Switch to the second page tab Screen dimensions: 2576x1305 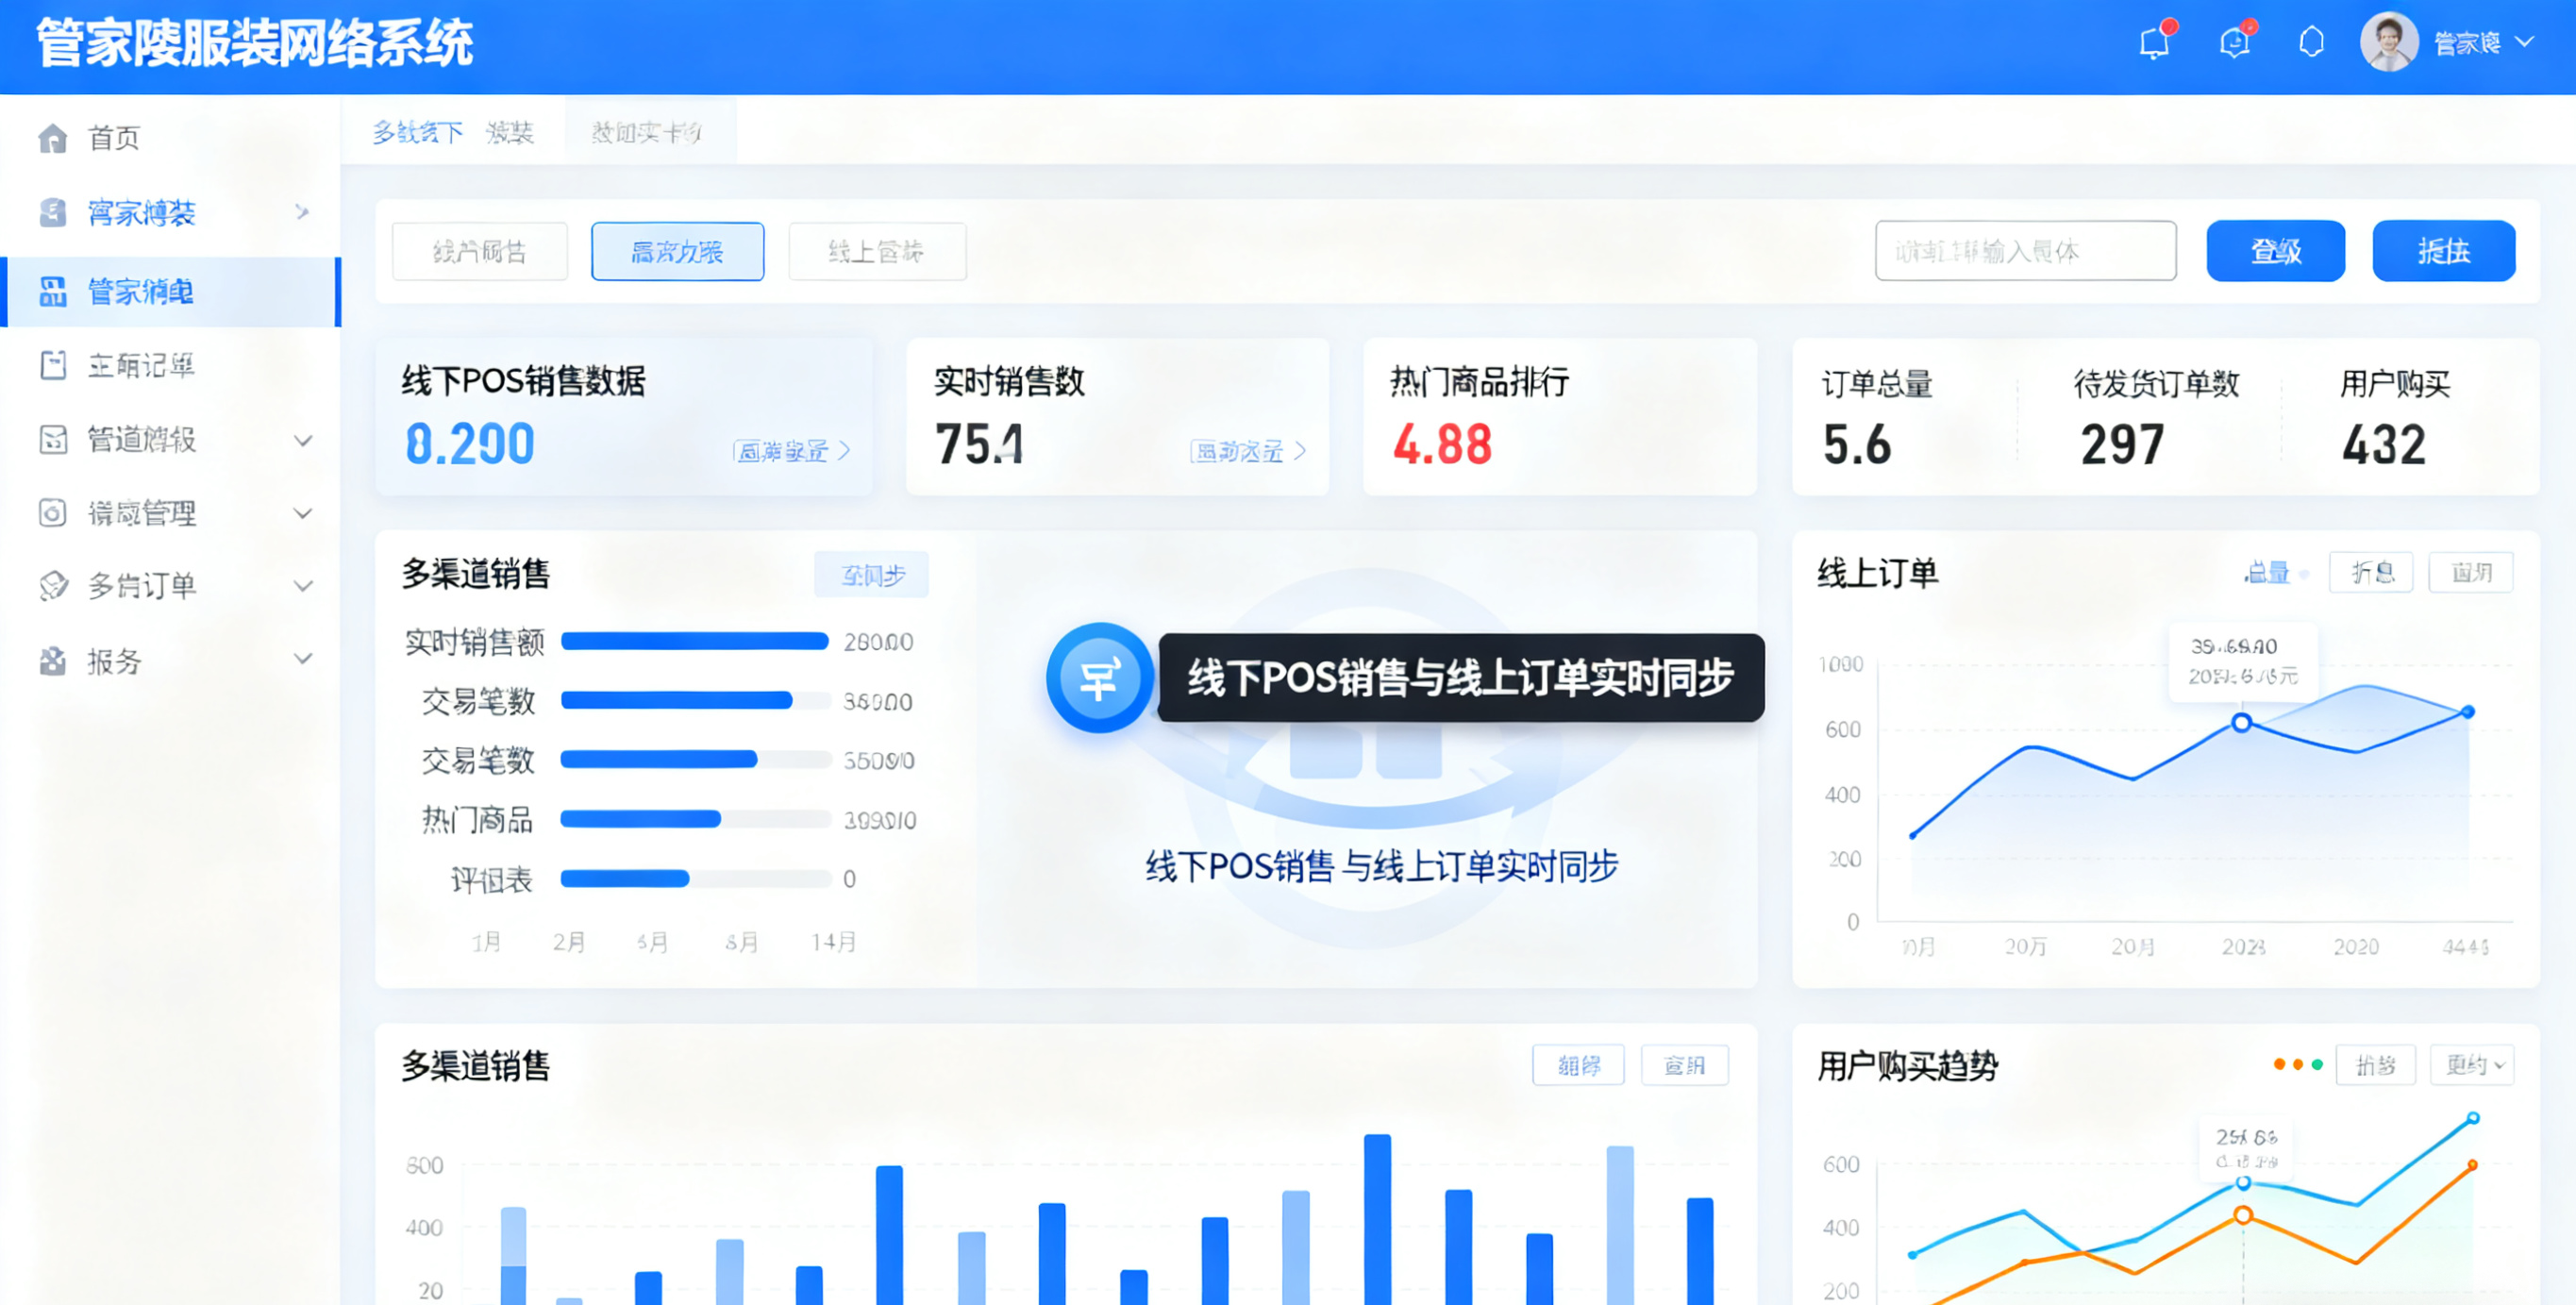(648, 132)
